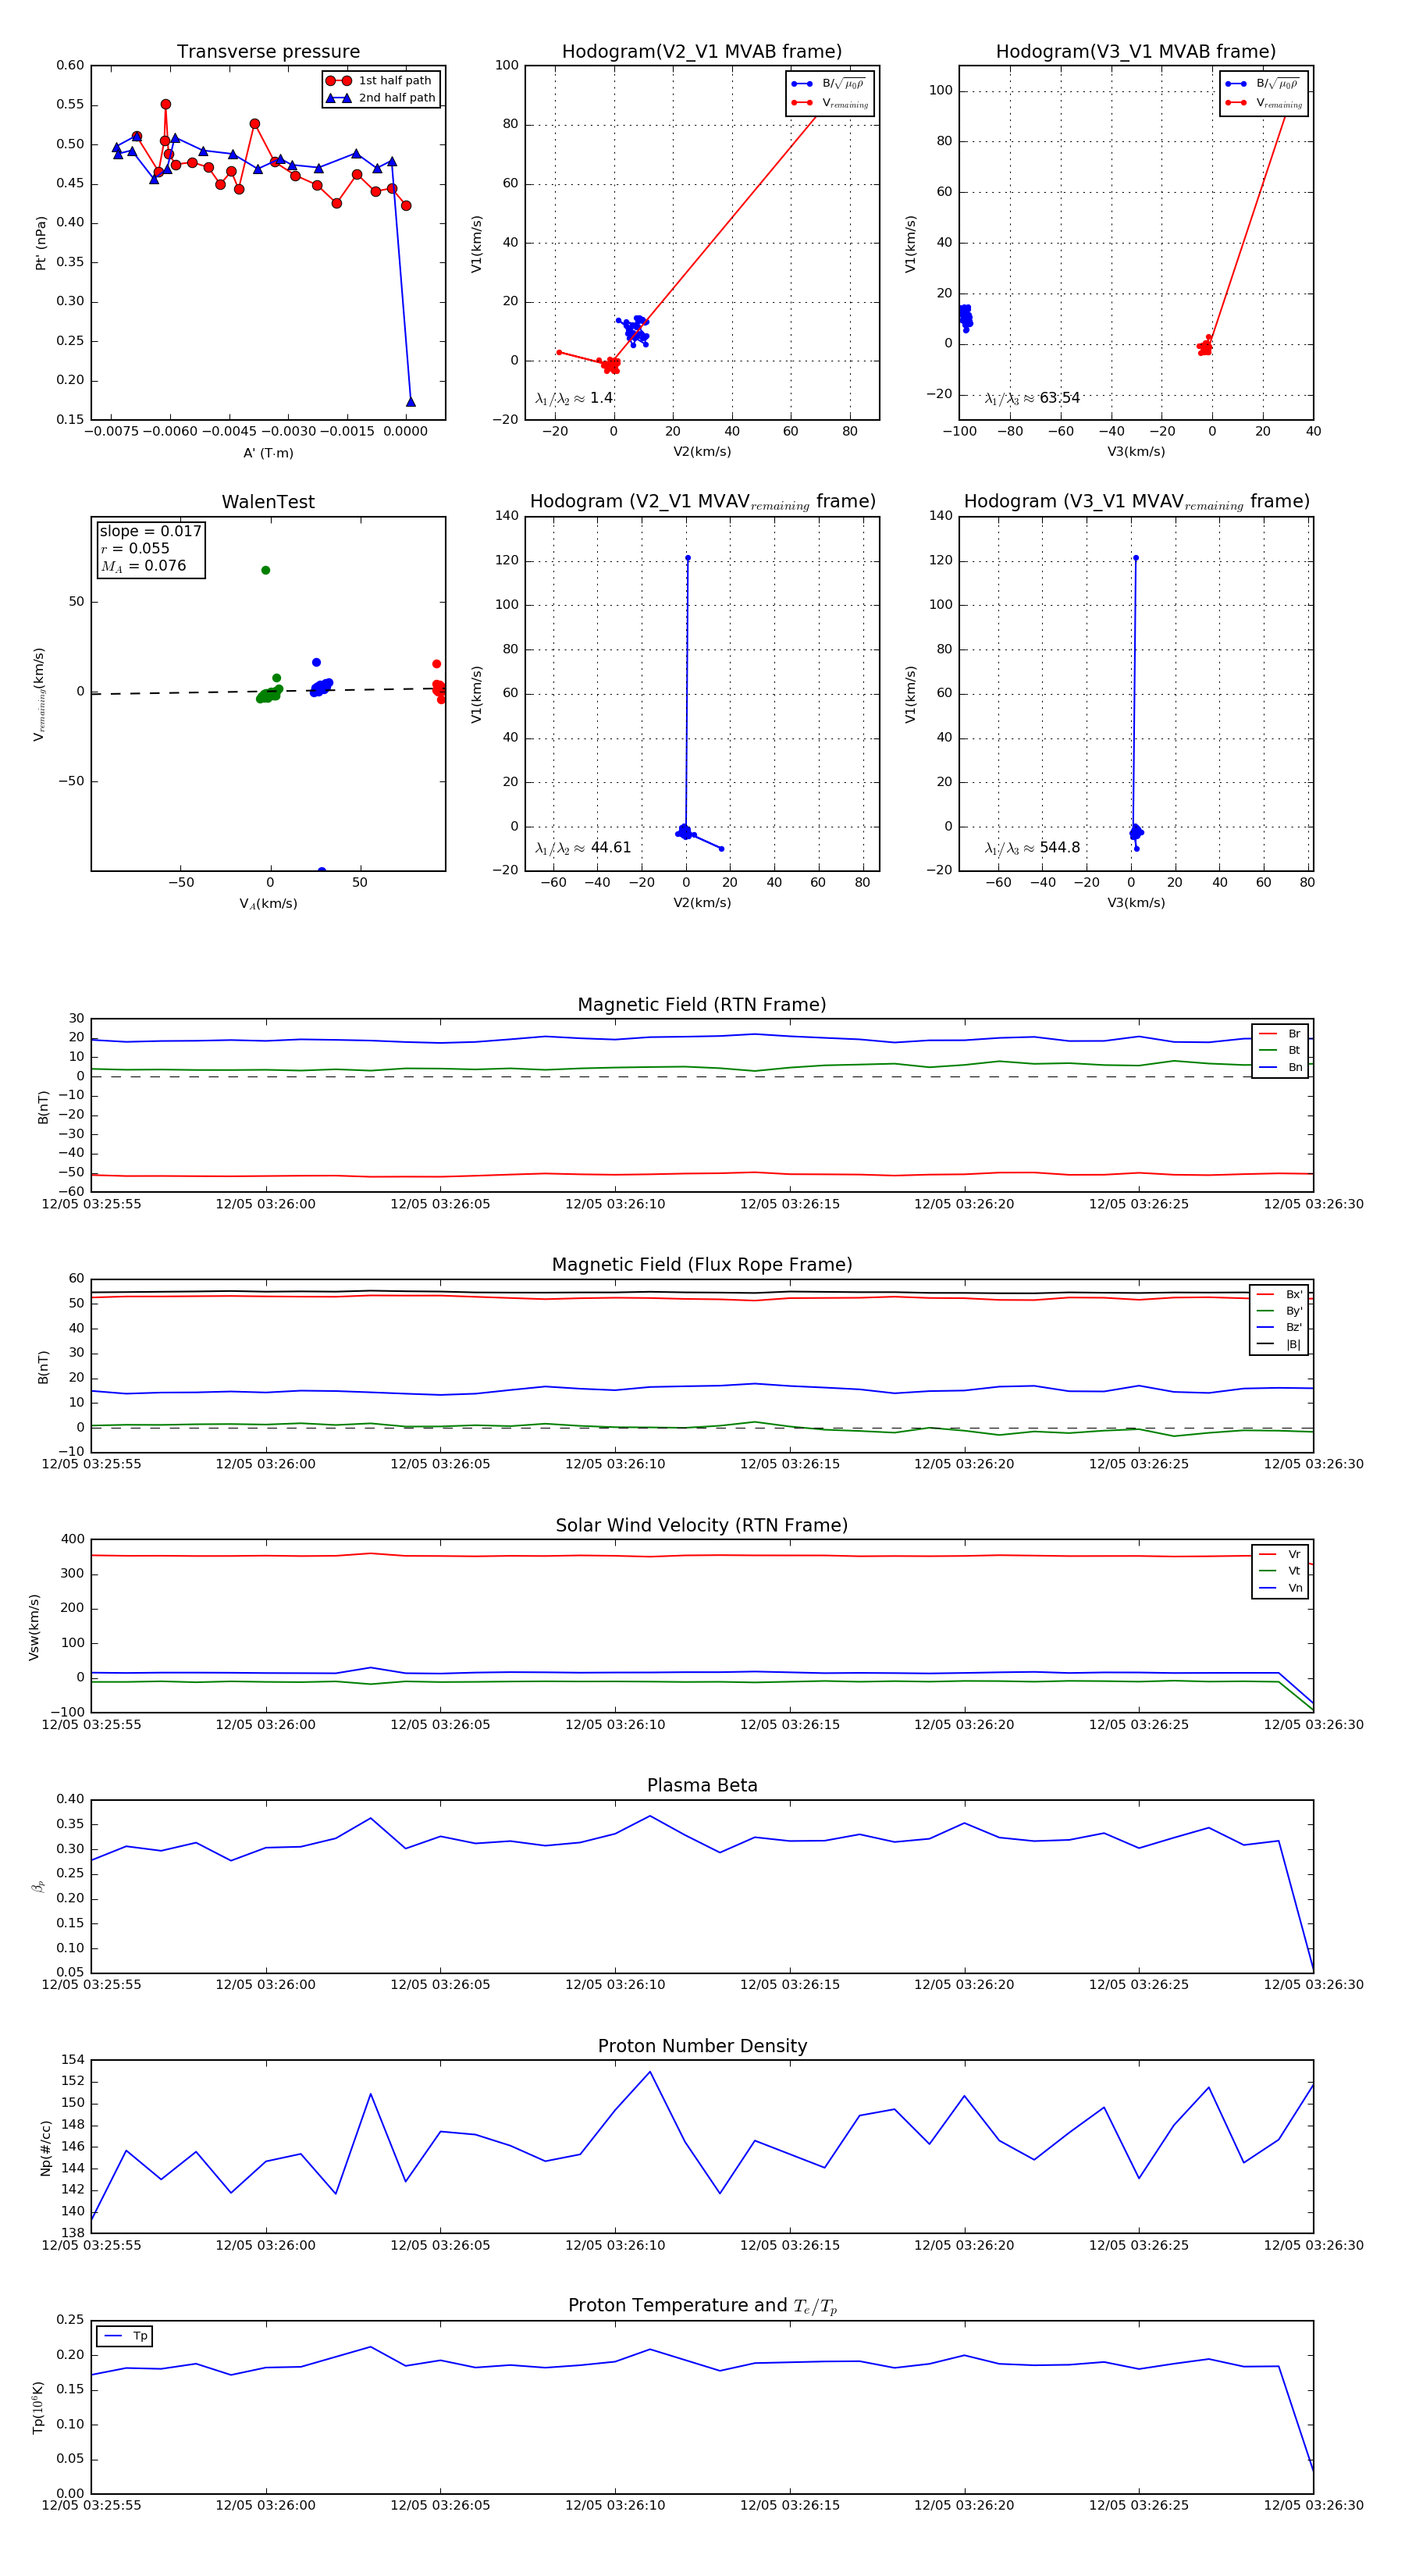Image resolution: width=1405 pixels, height=2576 pixels.
Task: Select the "Vt" legend entry
Action: [1280, 1571]
